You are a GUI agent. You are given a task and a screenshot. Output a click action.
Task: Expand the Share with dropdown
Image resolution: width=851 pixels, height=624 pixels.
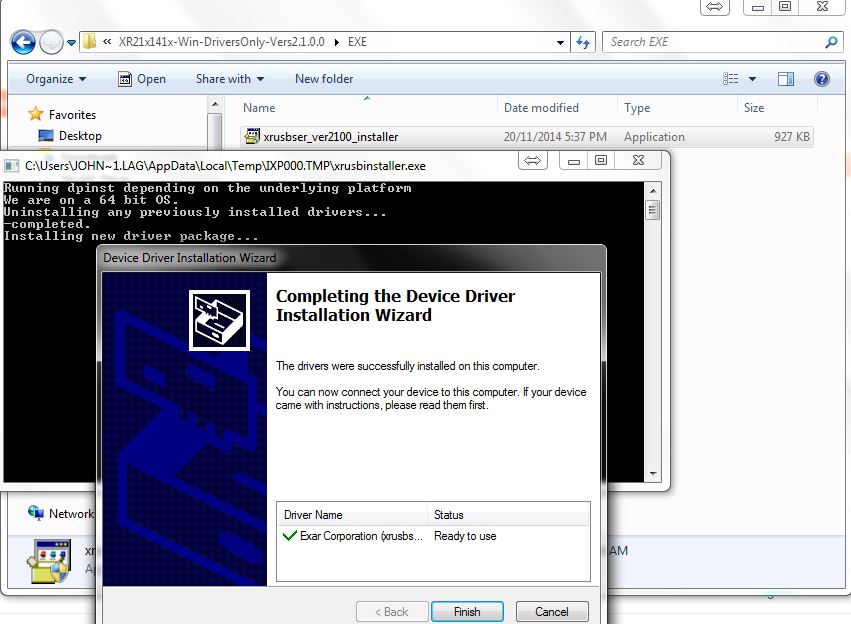229,78
